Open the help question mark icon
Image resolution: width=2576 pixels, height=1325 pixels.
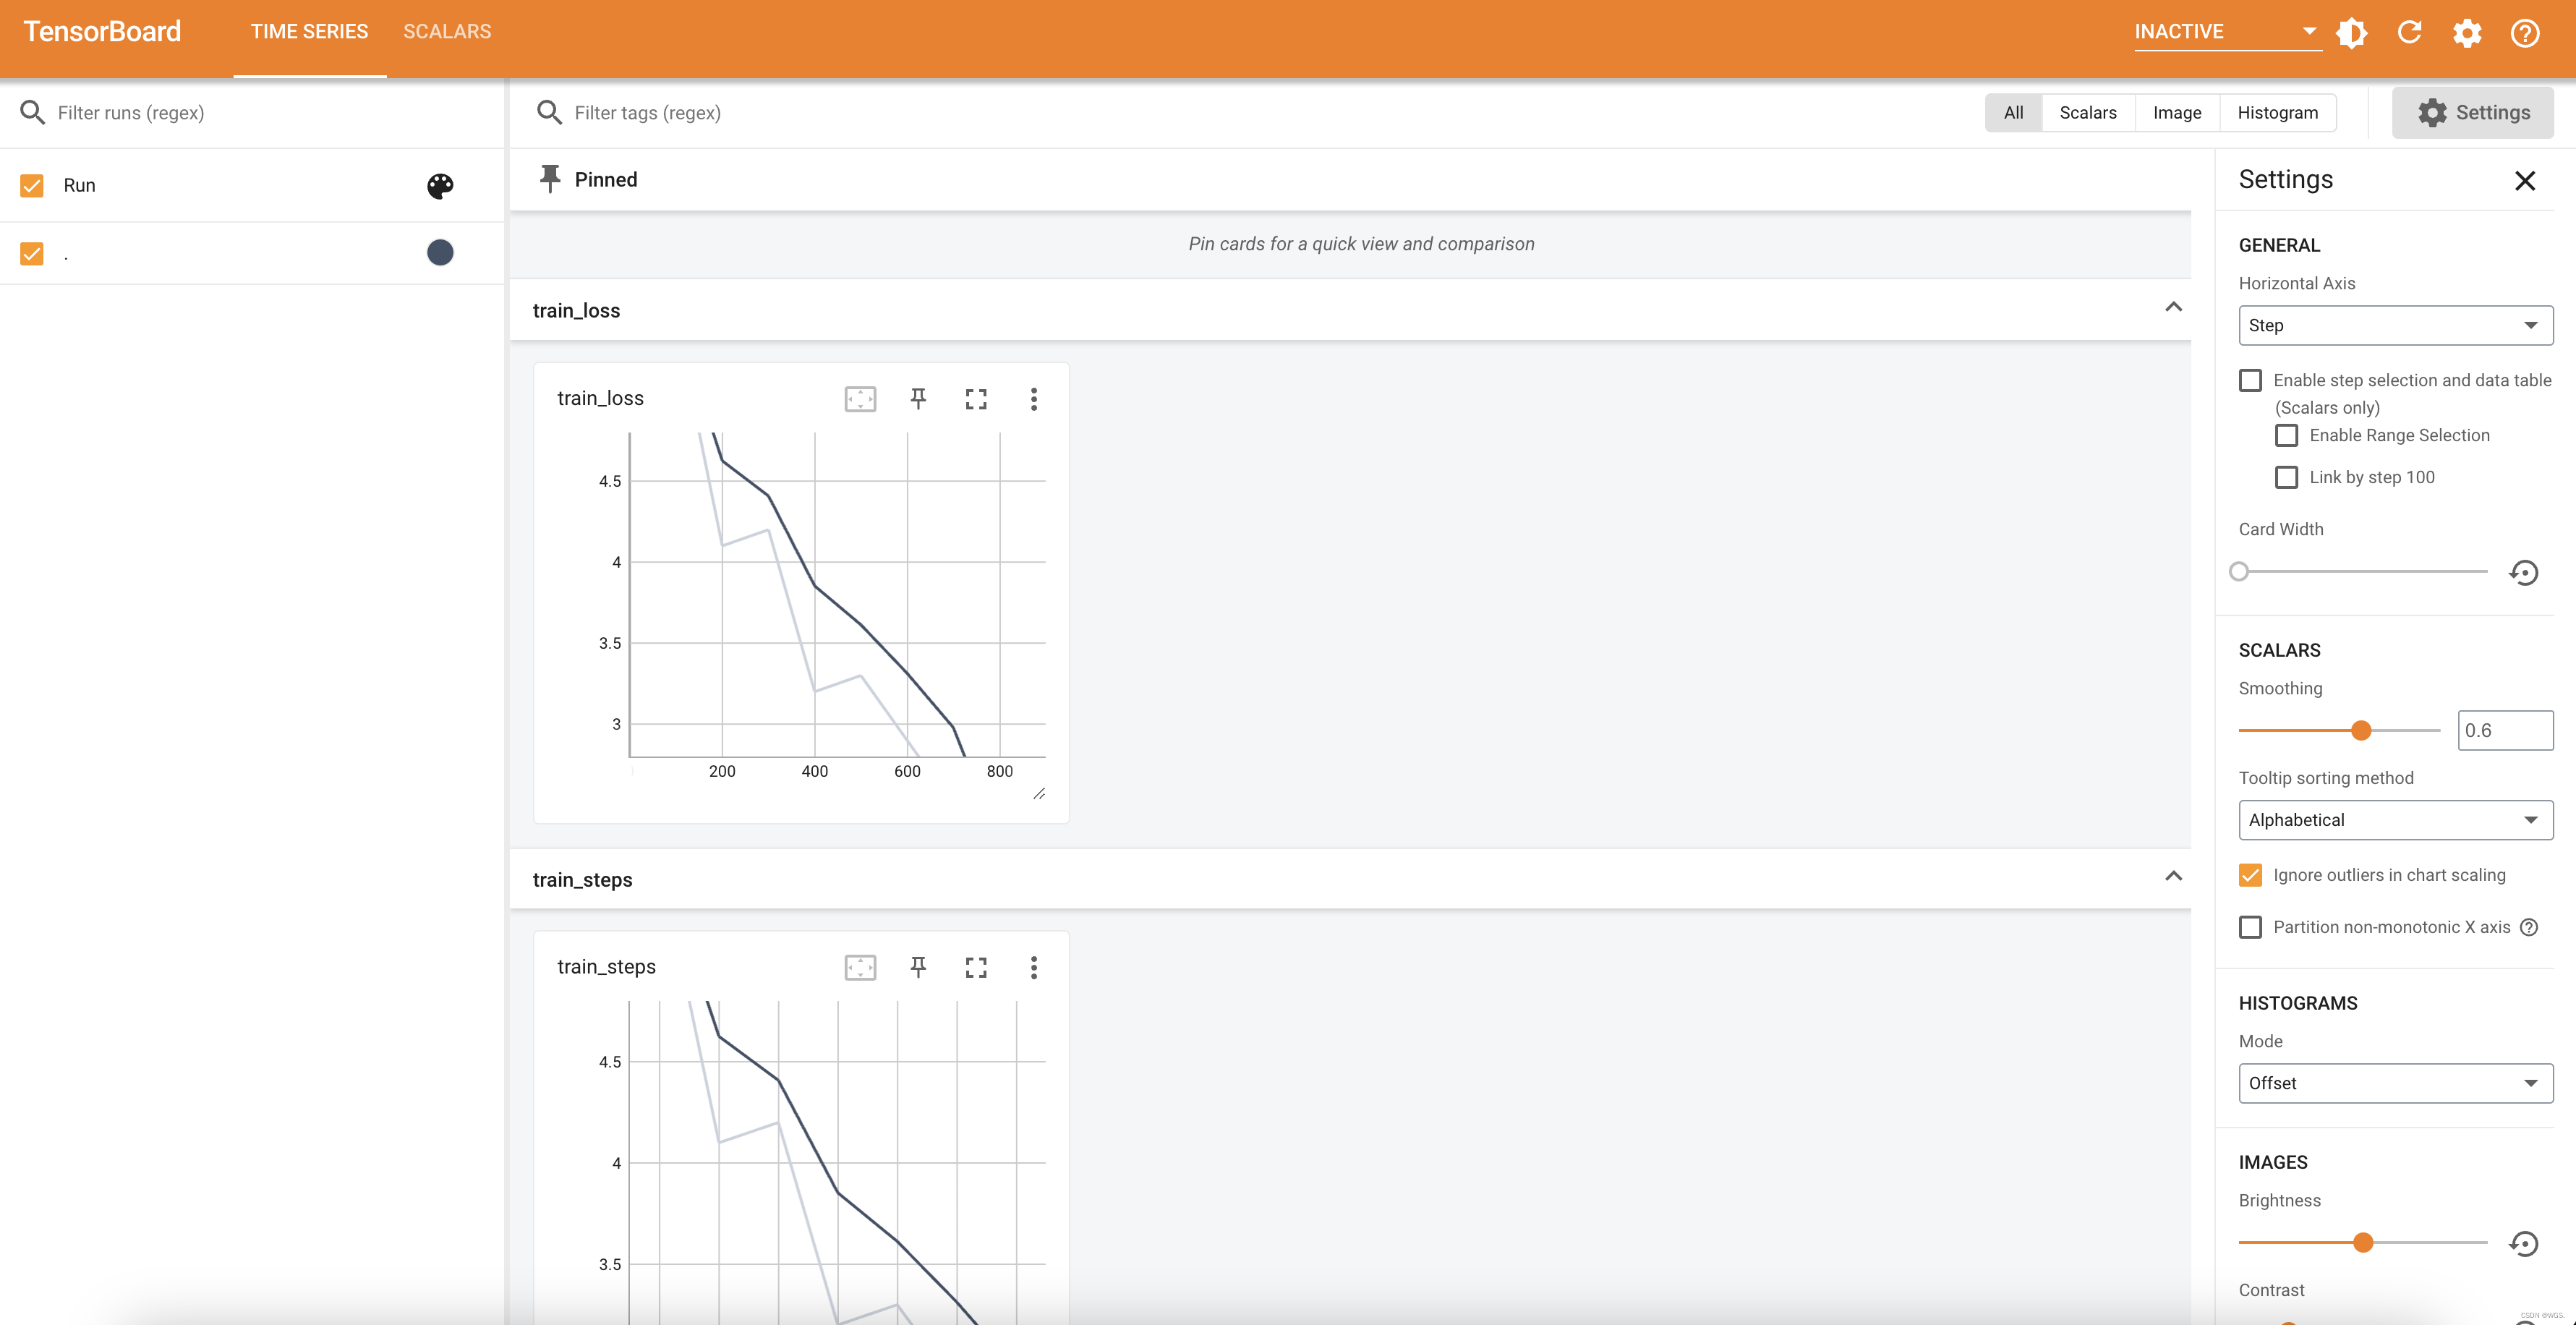[2525, 33]
